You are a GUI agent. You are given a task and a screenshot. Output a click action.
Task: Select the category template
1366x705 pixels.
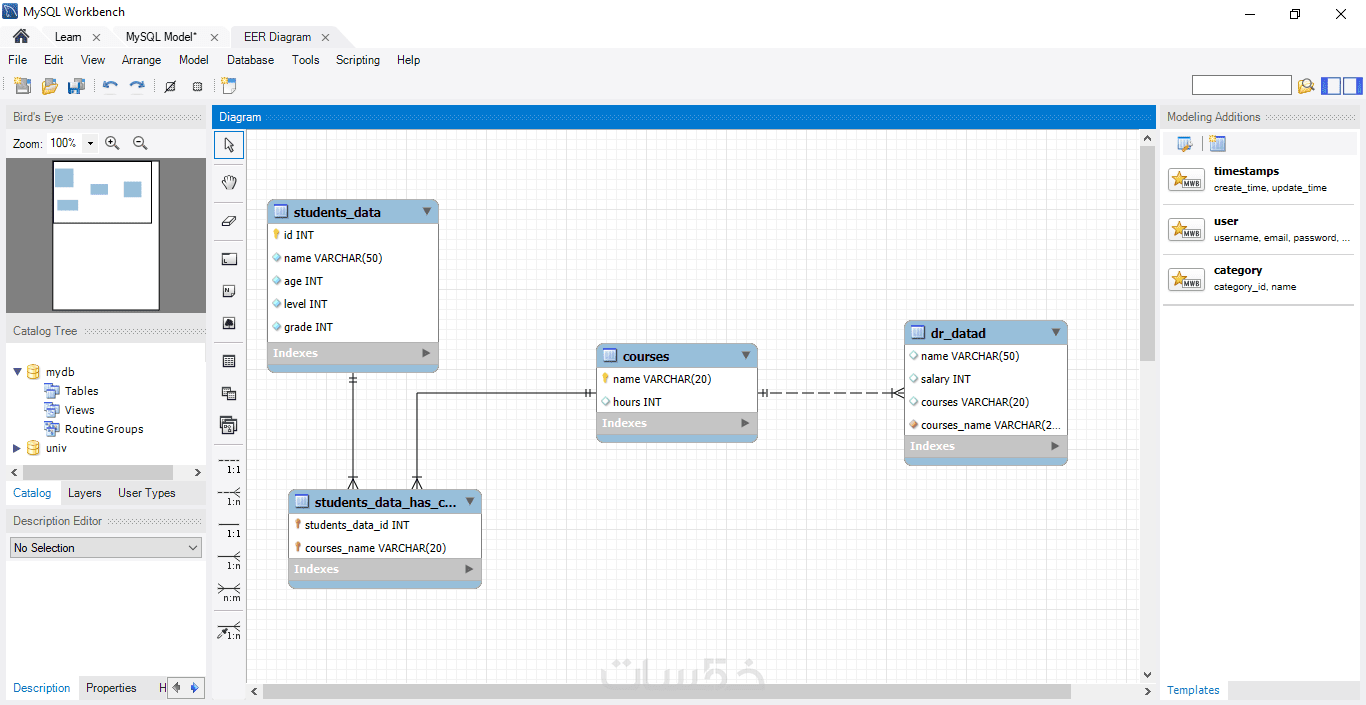pos(1258,279)
